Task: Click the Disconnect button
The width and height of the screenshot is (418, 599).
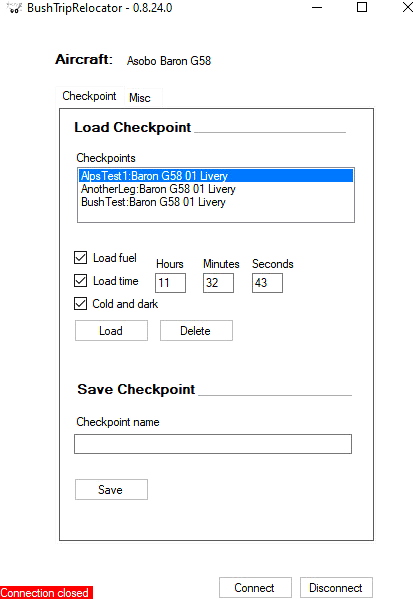Action: [336, 588]
